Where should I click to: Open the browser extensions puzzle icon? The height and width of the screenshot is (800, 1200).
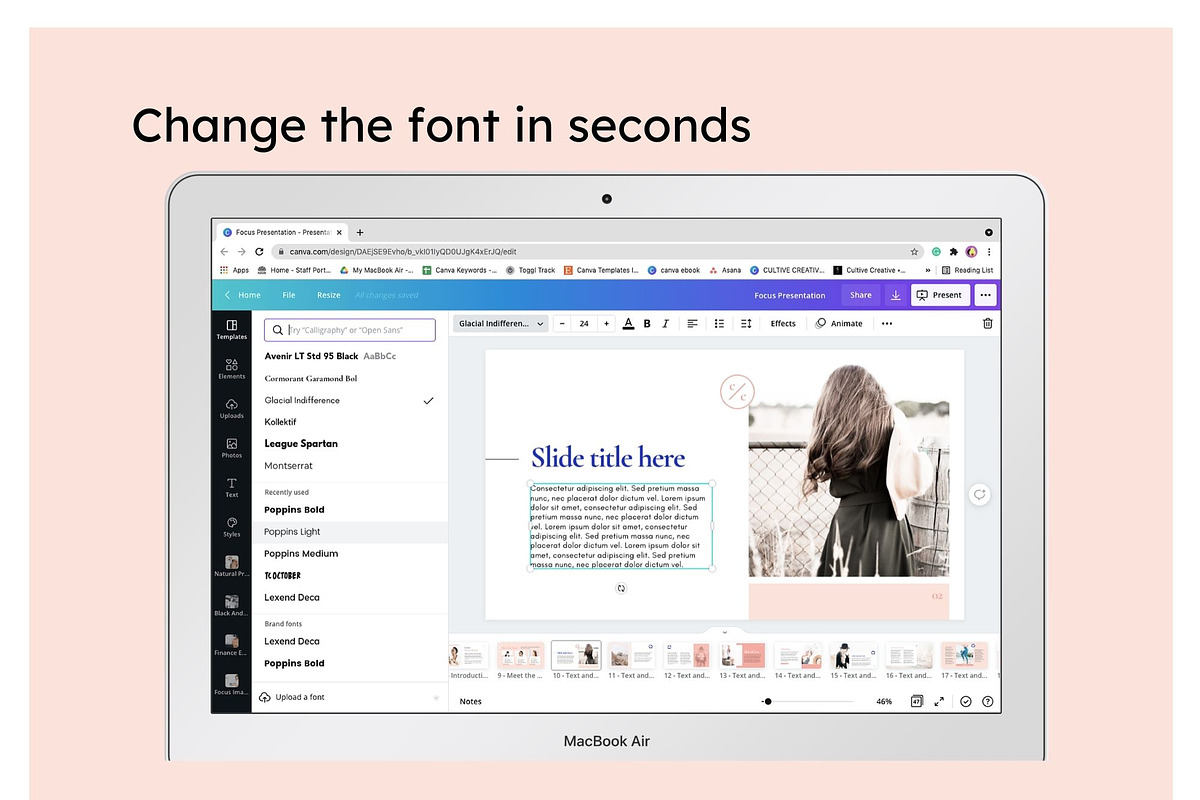[x=954, y=252]
